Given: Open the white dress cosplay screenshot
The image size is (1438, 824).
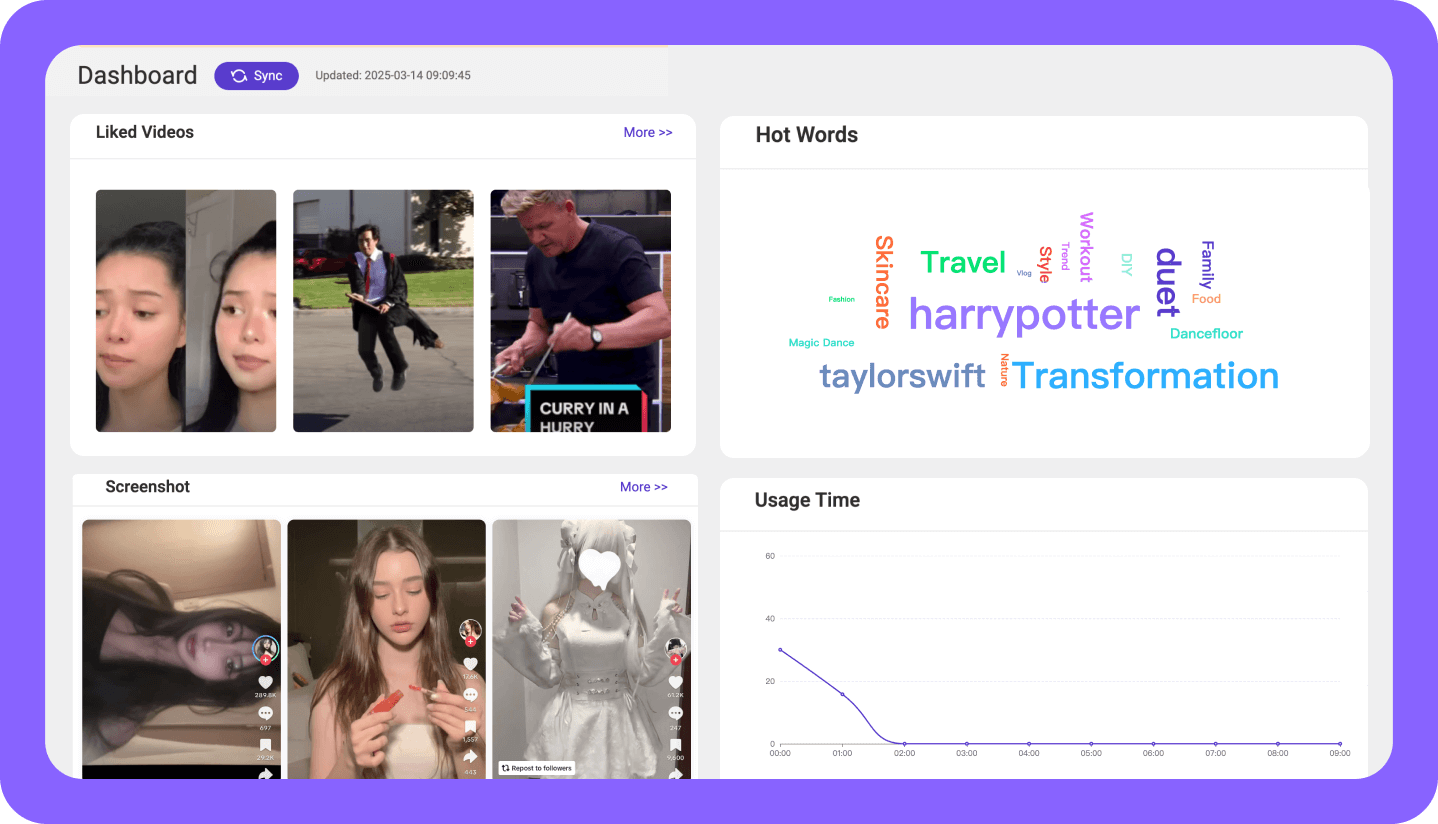Looking at the screenshot, I should [592, 649].
